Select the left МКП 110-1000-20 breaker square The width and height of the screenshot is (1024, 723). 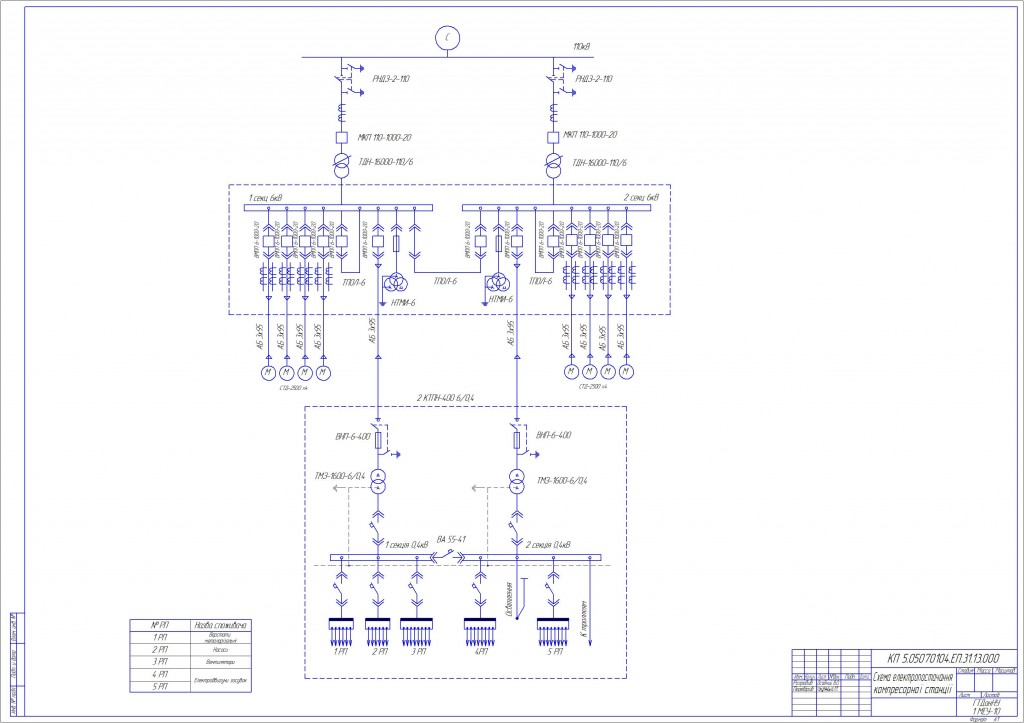342,138
